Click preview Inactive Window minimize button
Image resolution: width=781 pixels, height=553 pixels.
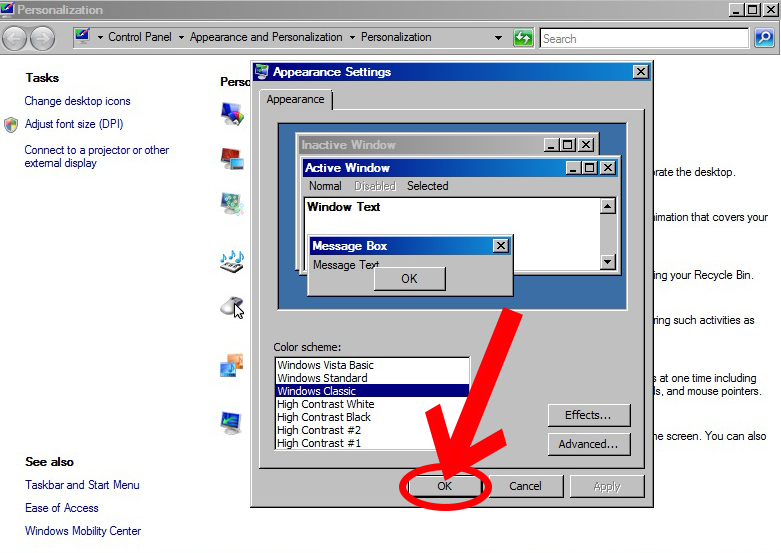[551, 145]
